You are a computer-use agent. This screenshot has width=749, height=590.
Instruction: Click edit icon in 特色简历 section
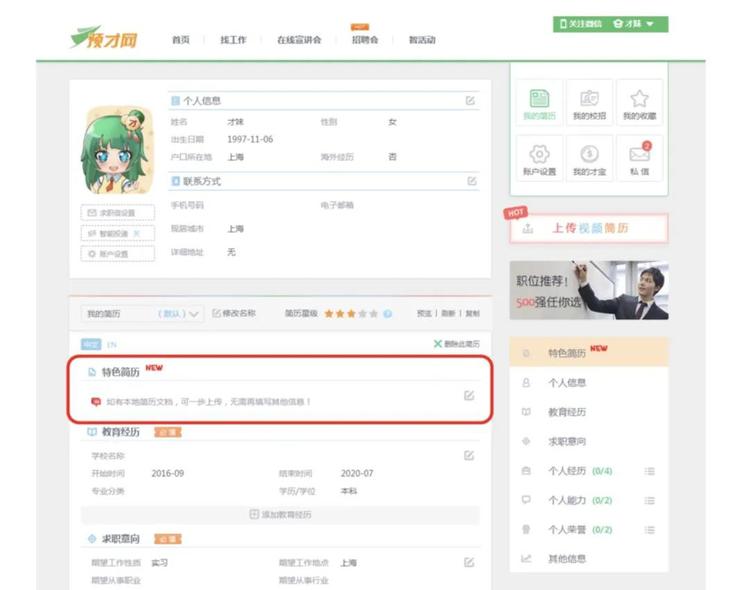[469, 396]
